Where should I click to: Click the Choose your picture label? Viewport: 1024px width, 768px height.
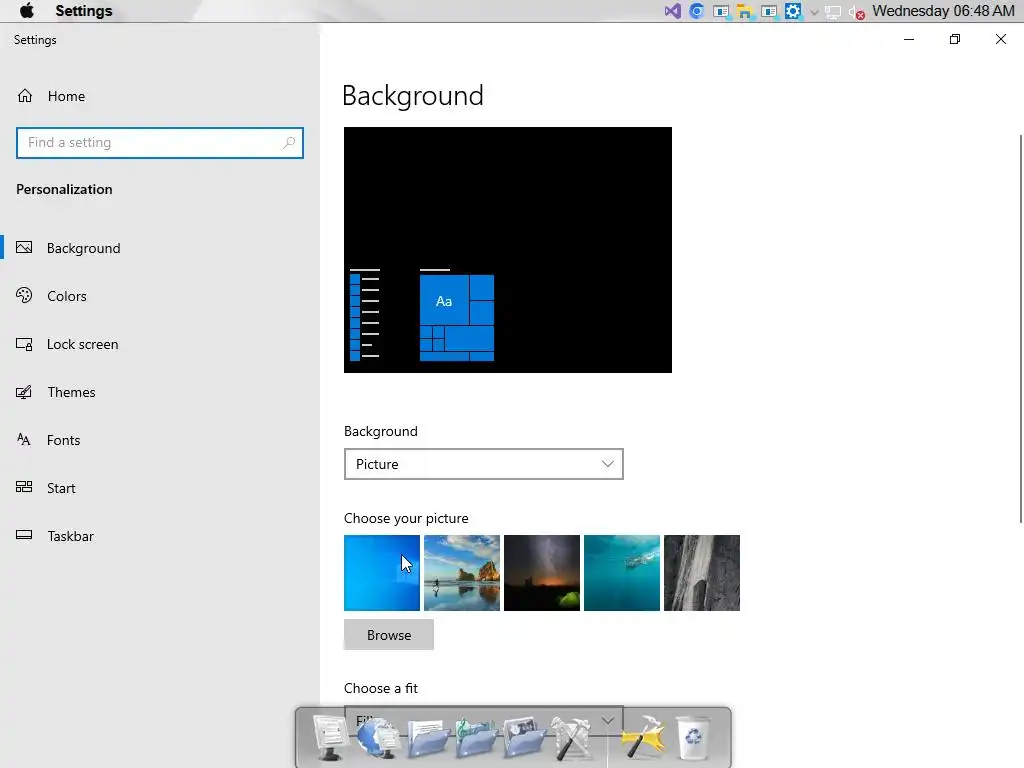(x=406, y=518)
